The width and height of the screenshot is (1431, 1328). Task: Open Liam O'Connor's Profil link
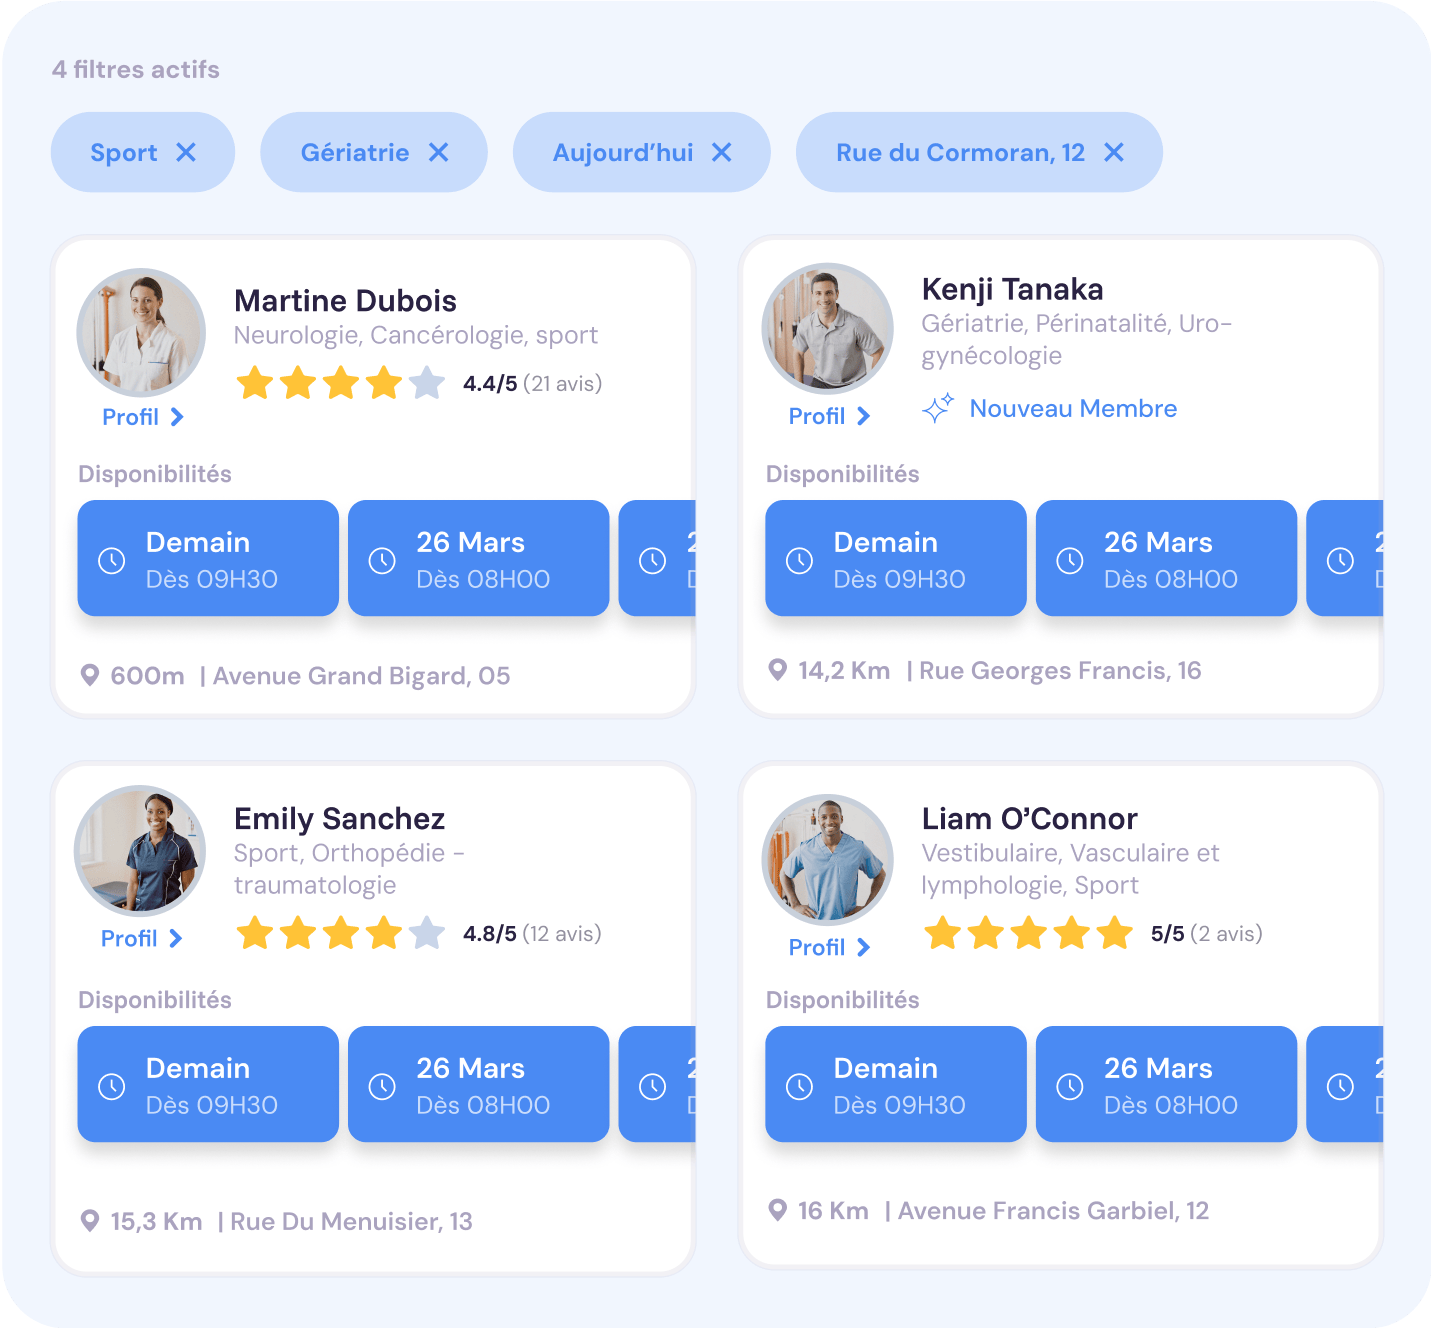[x=829, y=947]
